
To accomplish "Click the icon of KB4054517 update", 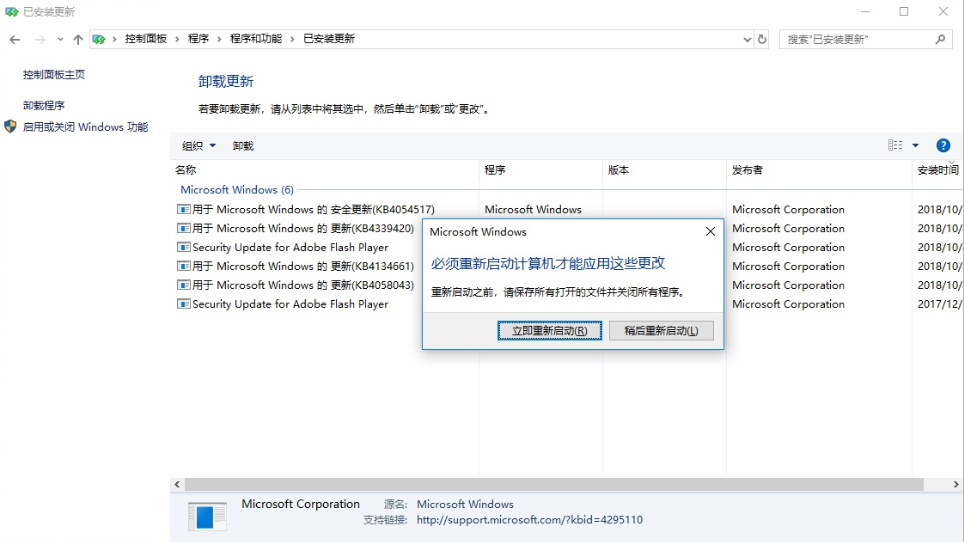I will coord(183,210).
